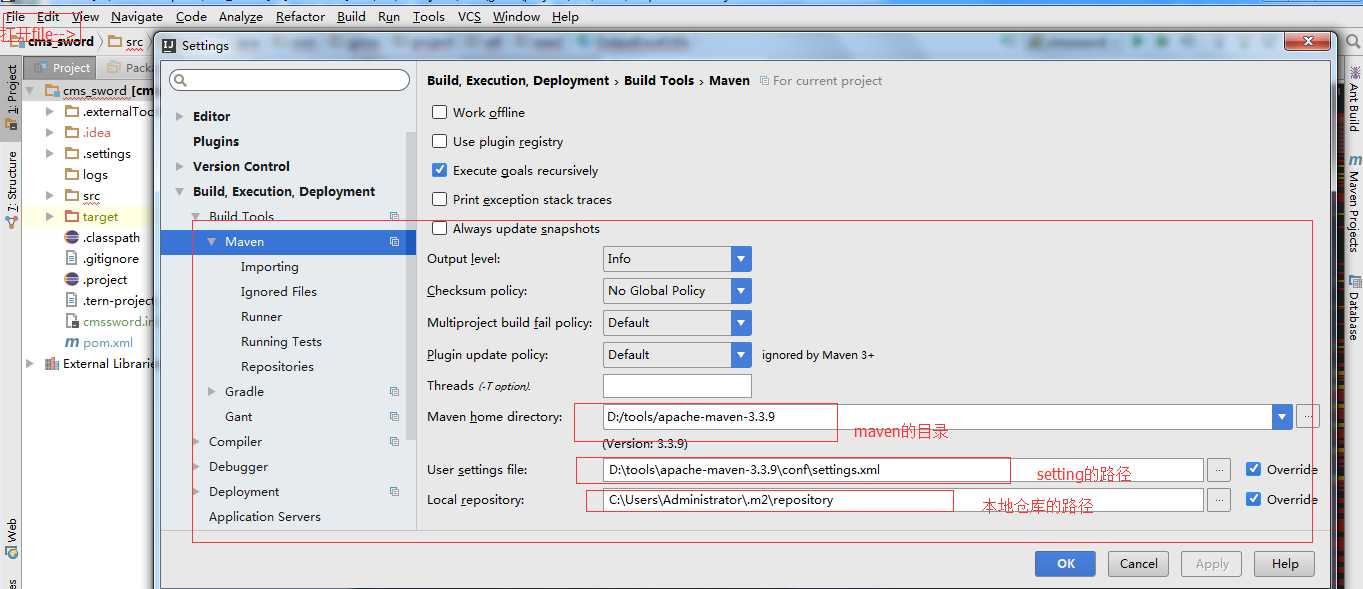Viewport: 1363px width, 589px height.
Task: Expand the Version Control settings node
Action: coord(179,166)
